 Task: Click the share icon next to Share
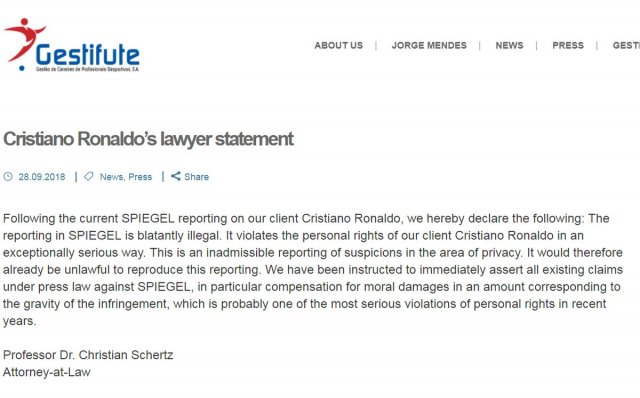176,176
